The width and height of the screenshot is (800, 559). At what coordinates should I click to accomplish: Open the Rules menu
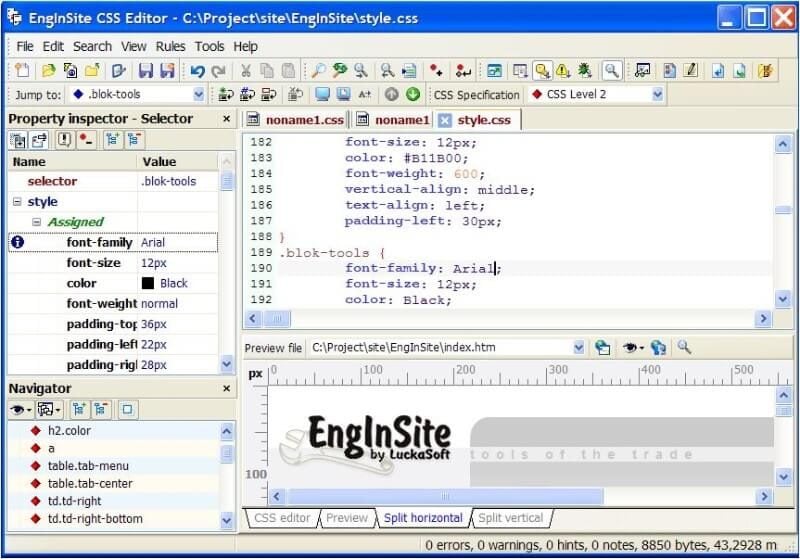click(x=170, y=46)
